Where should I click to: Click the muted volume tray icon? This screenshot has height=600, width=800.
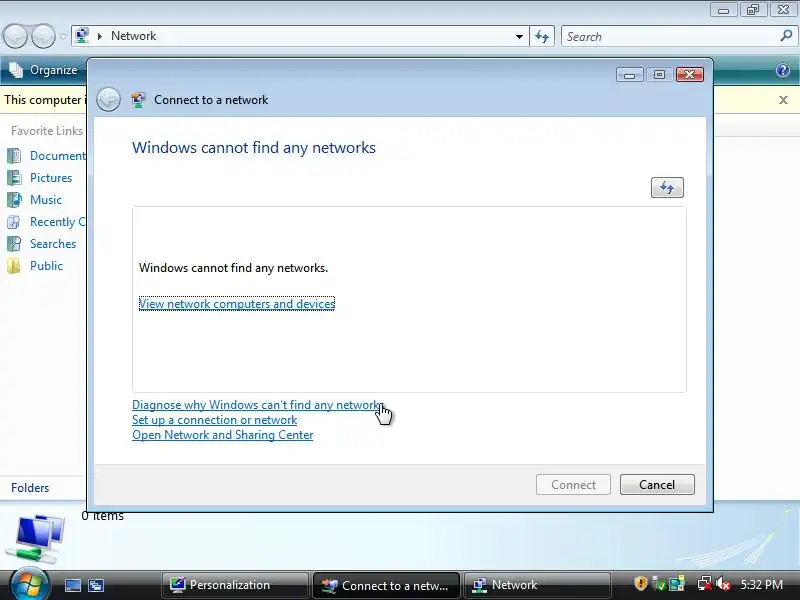pyautogui.click(x=723, y=584)
